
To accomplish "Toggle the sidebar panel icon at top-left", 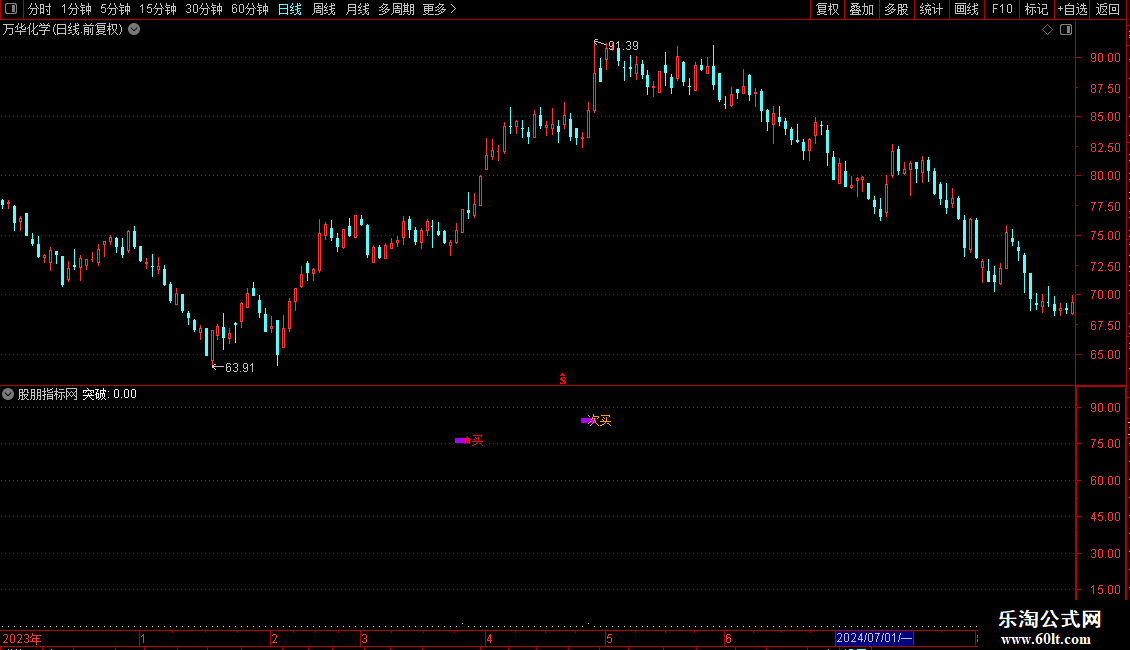I will (x=11, y=9).
